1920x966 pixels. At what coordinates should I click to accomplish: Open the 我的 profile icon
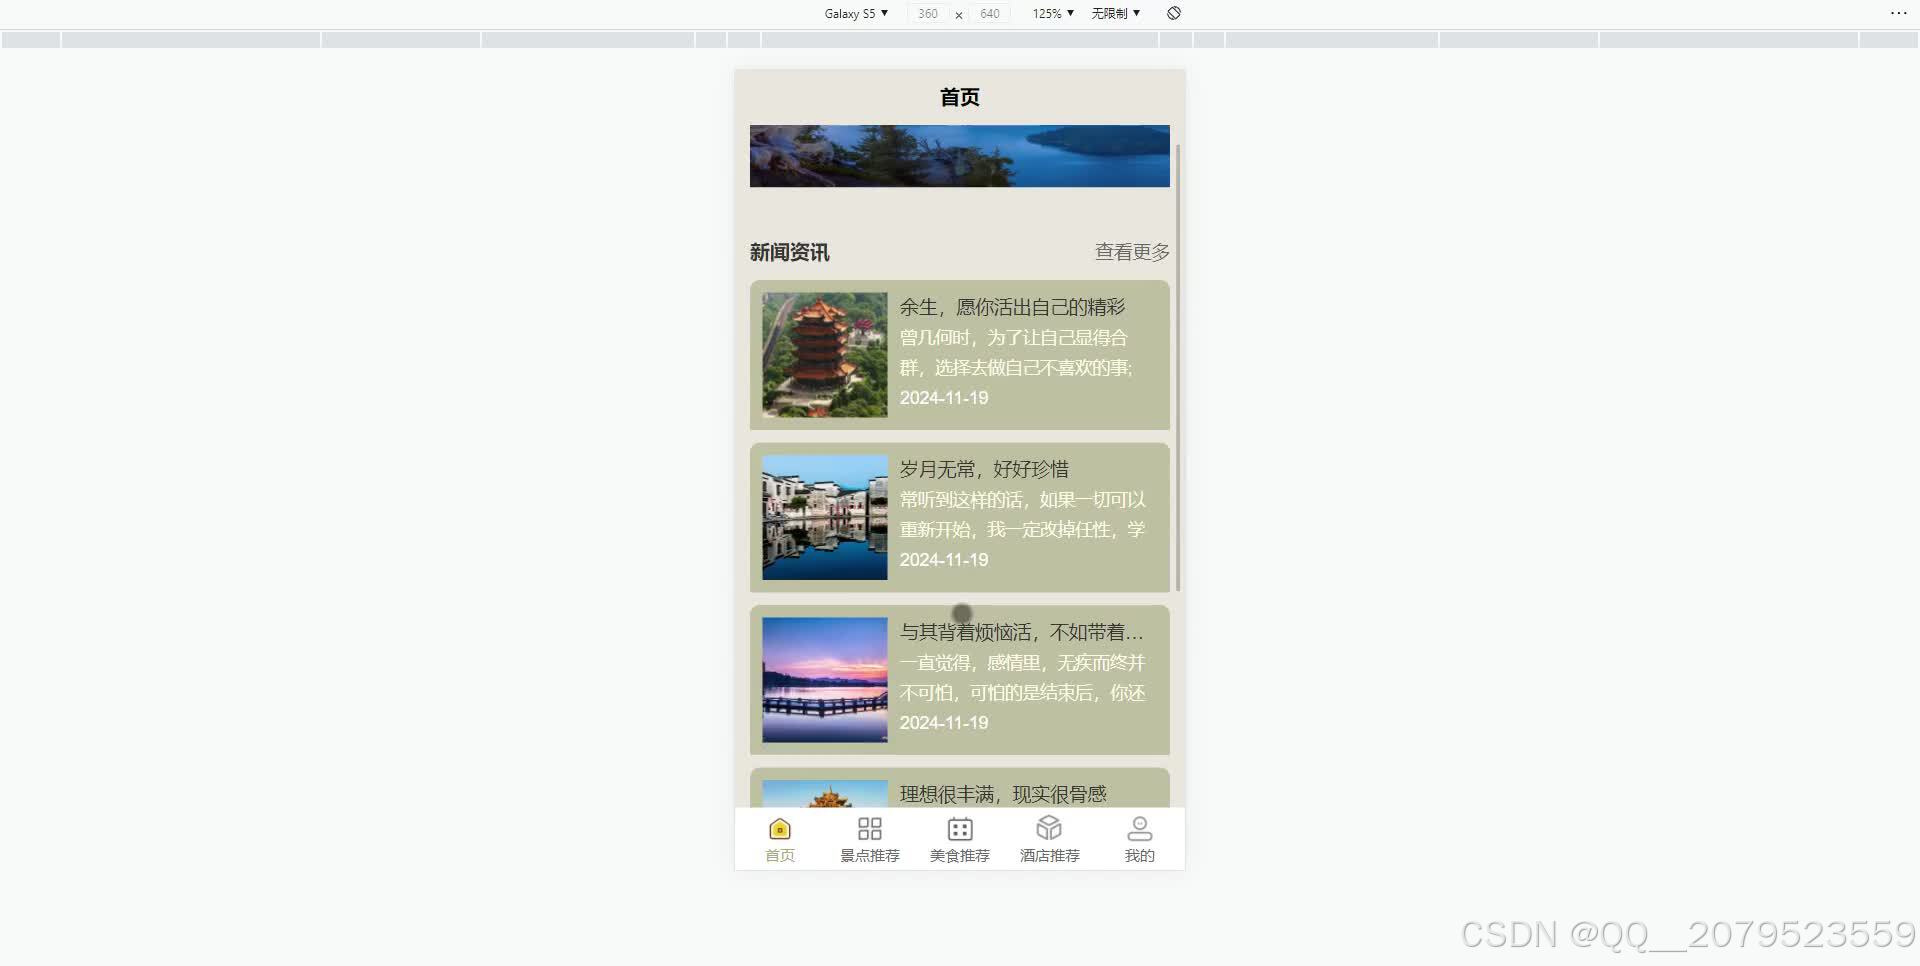[x=1140, y=829]
